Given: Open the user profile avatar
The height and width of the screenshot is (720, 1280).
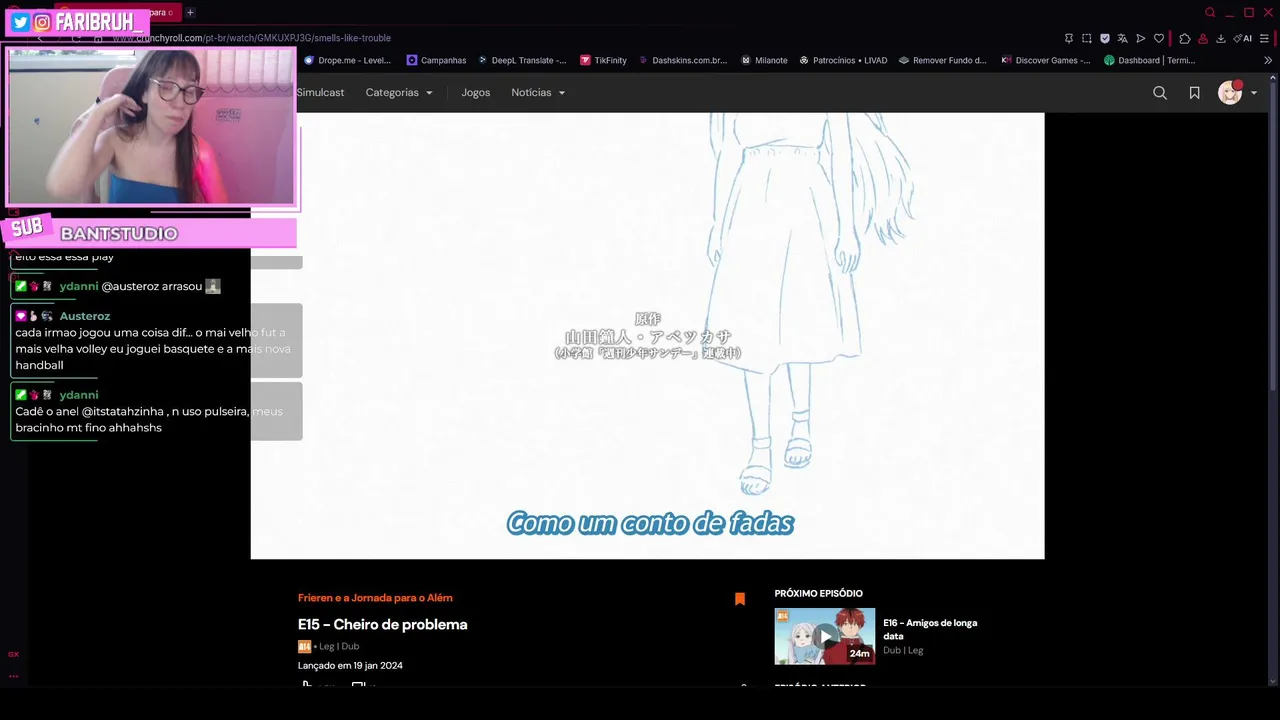Looking at the screenshot, I should 1230,92.
